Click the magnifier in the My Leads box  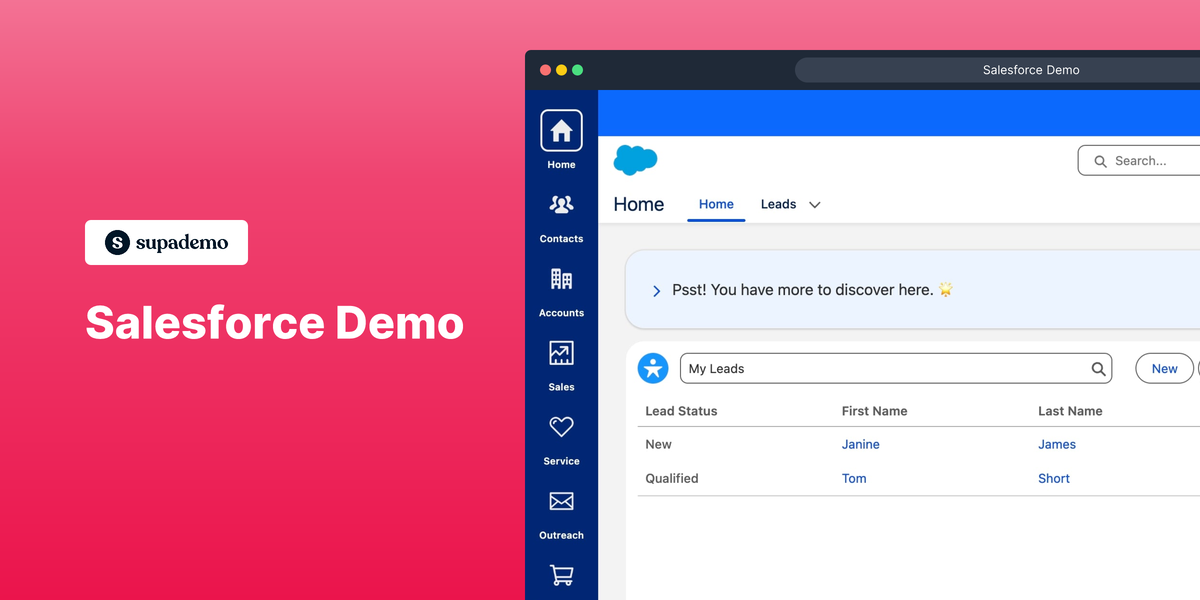pyautogui.click(x=1096, y=368)
